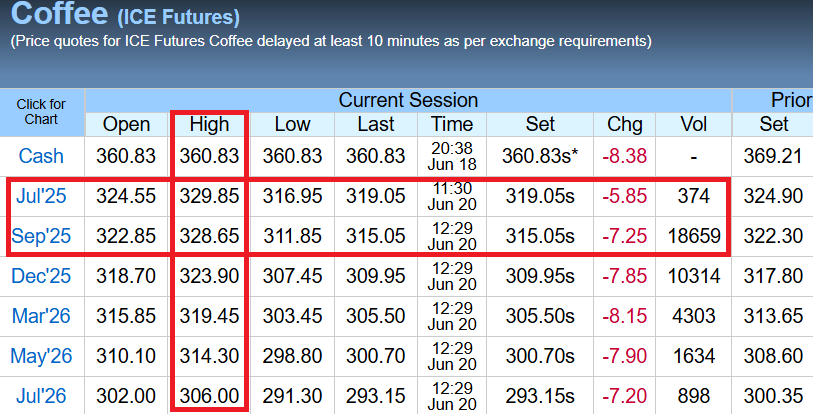Select Cash change -8.38
This screenshot has width=813, height=414.
point(624,156)
